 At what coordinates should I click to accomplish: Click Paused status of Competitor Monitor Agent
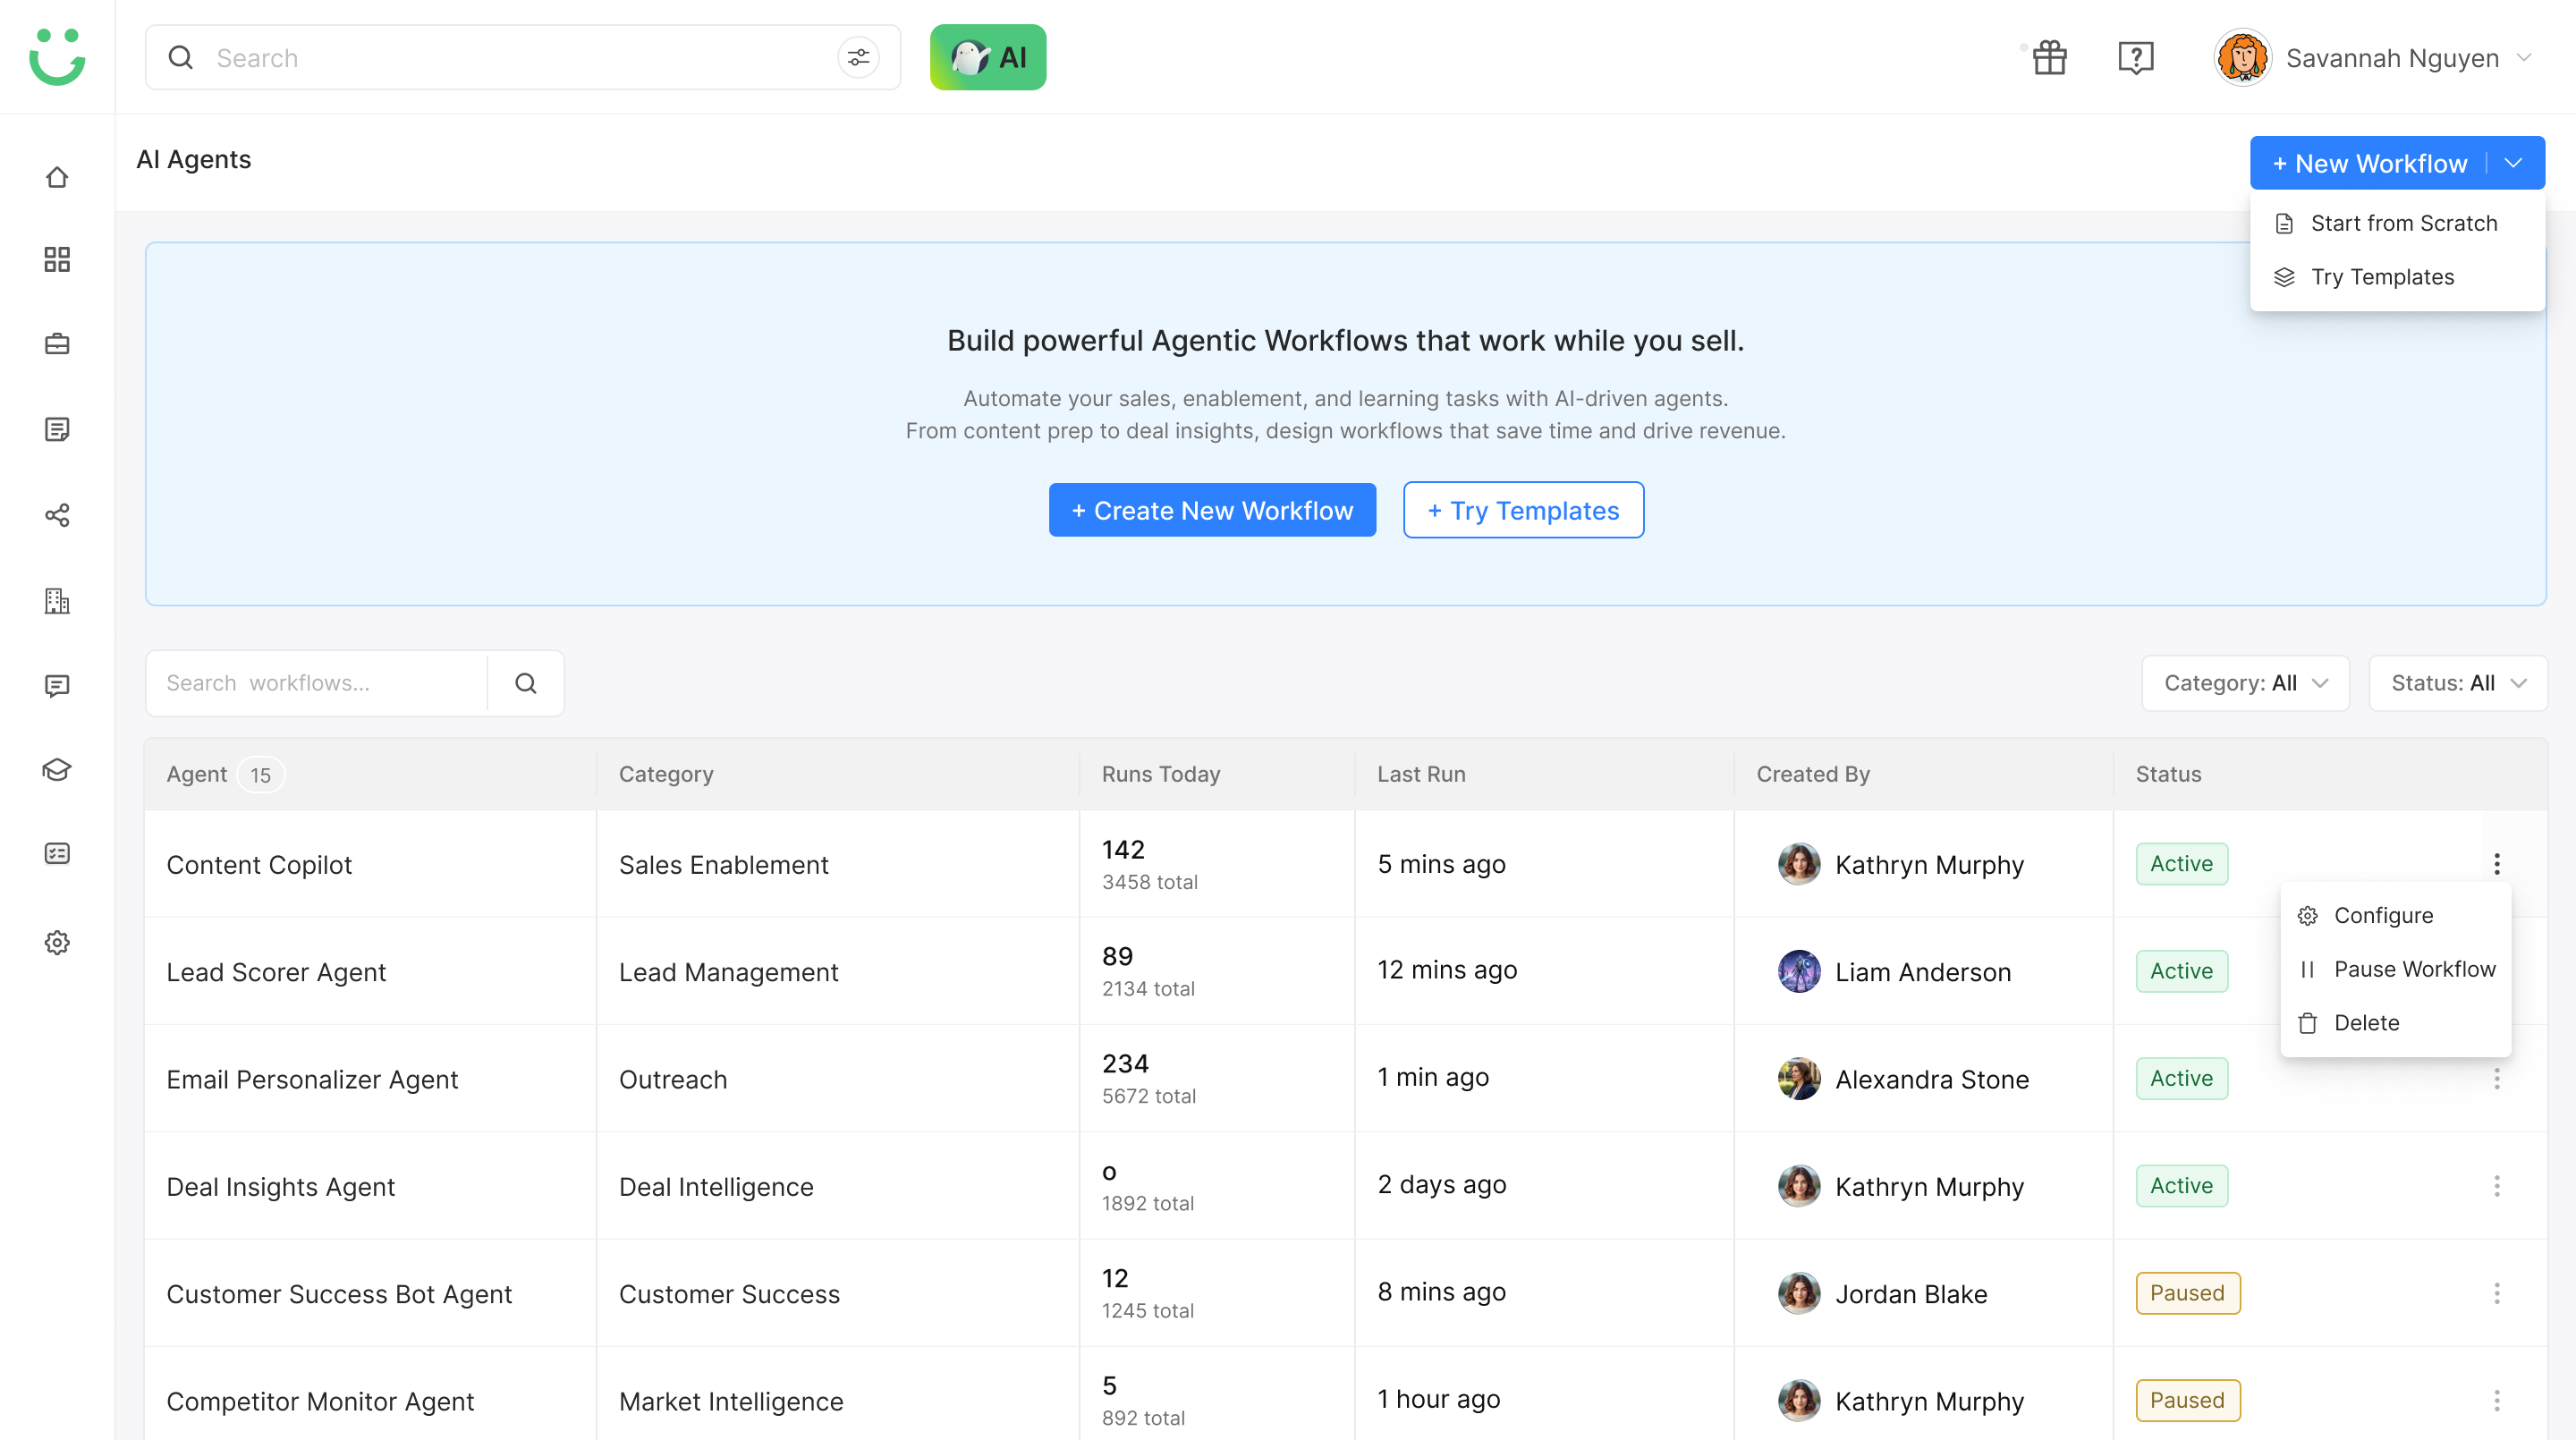[2187, 1400]
